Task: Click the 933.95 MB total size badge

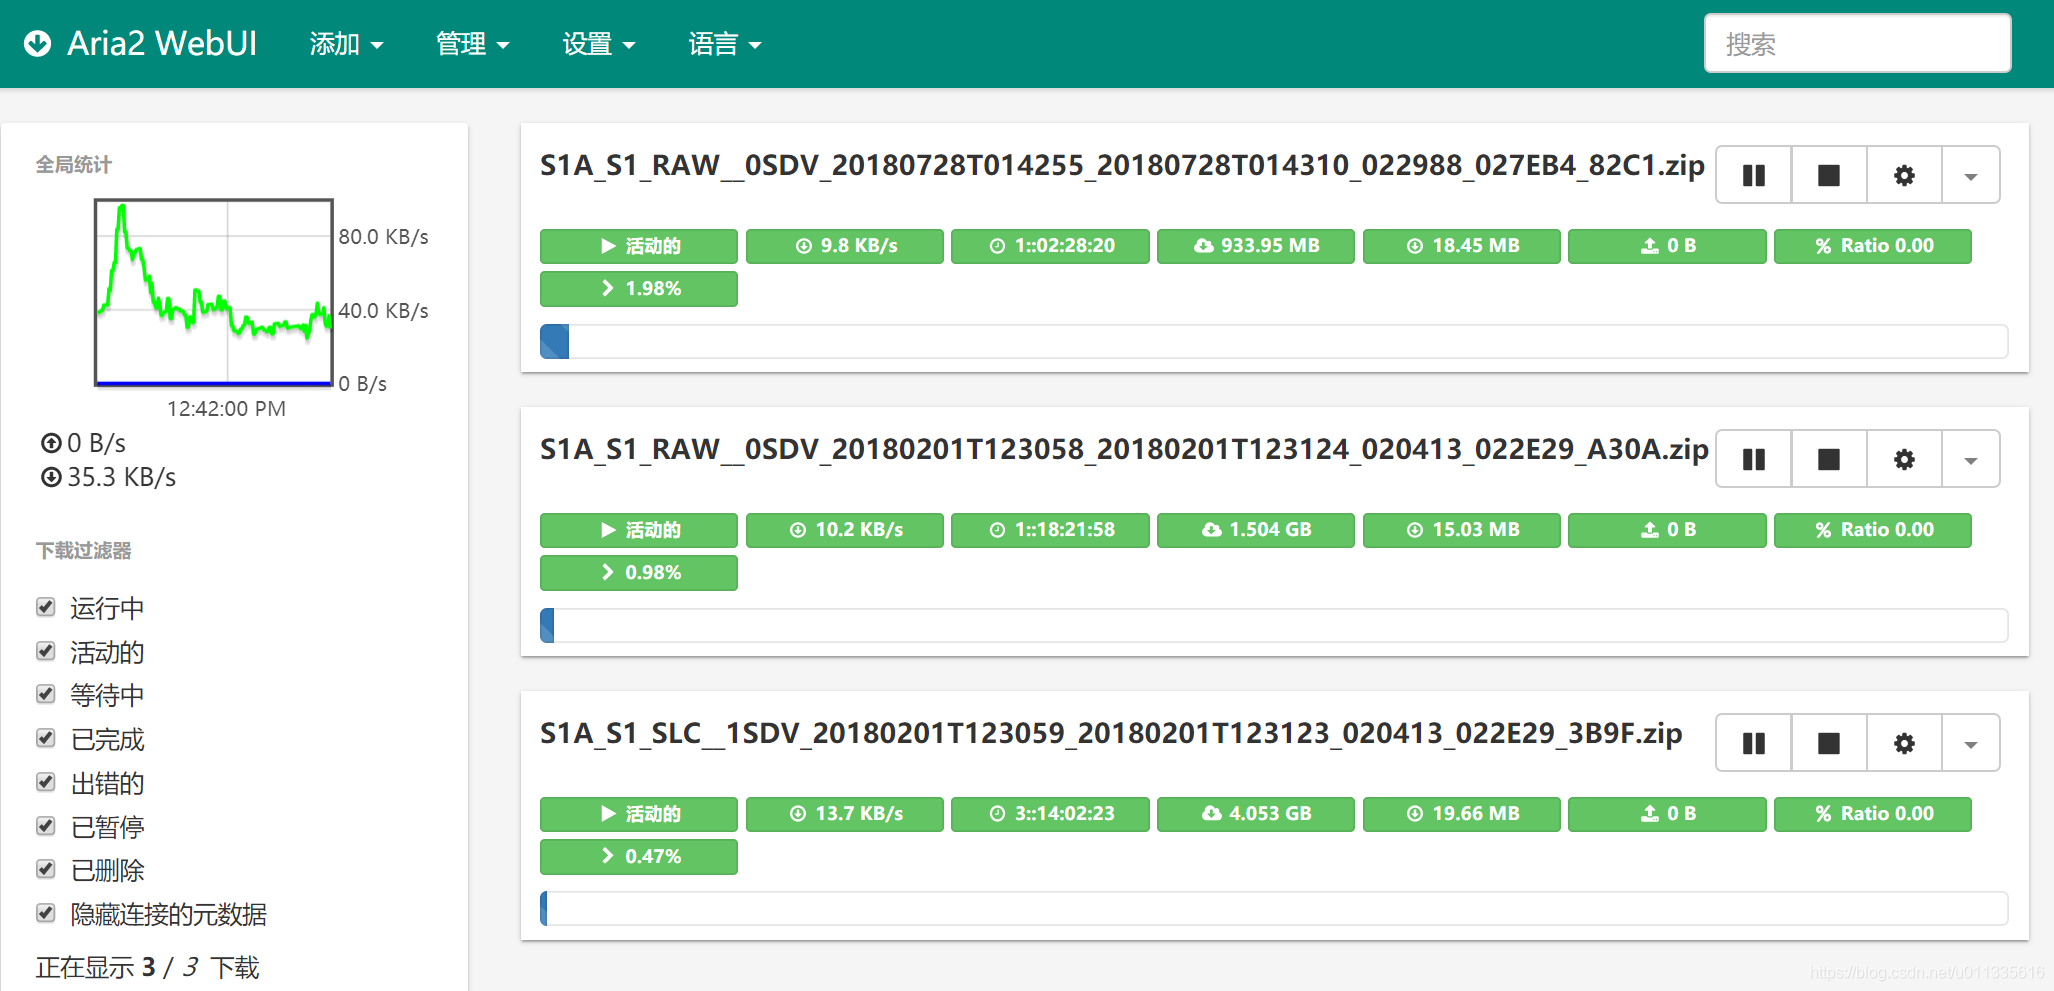Action: (x=1256, y=246)
